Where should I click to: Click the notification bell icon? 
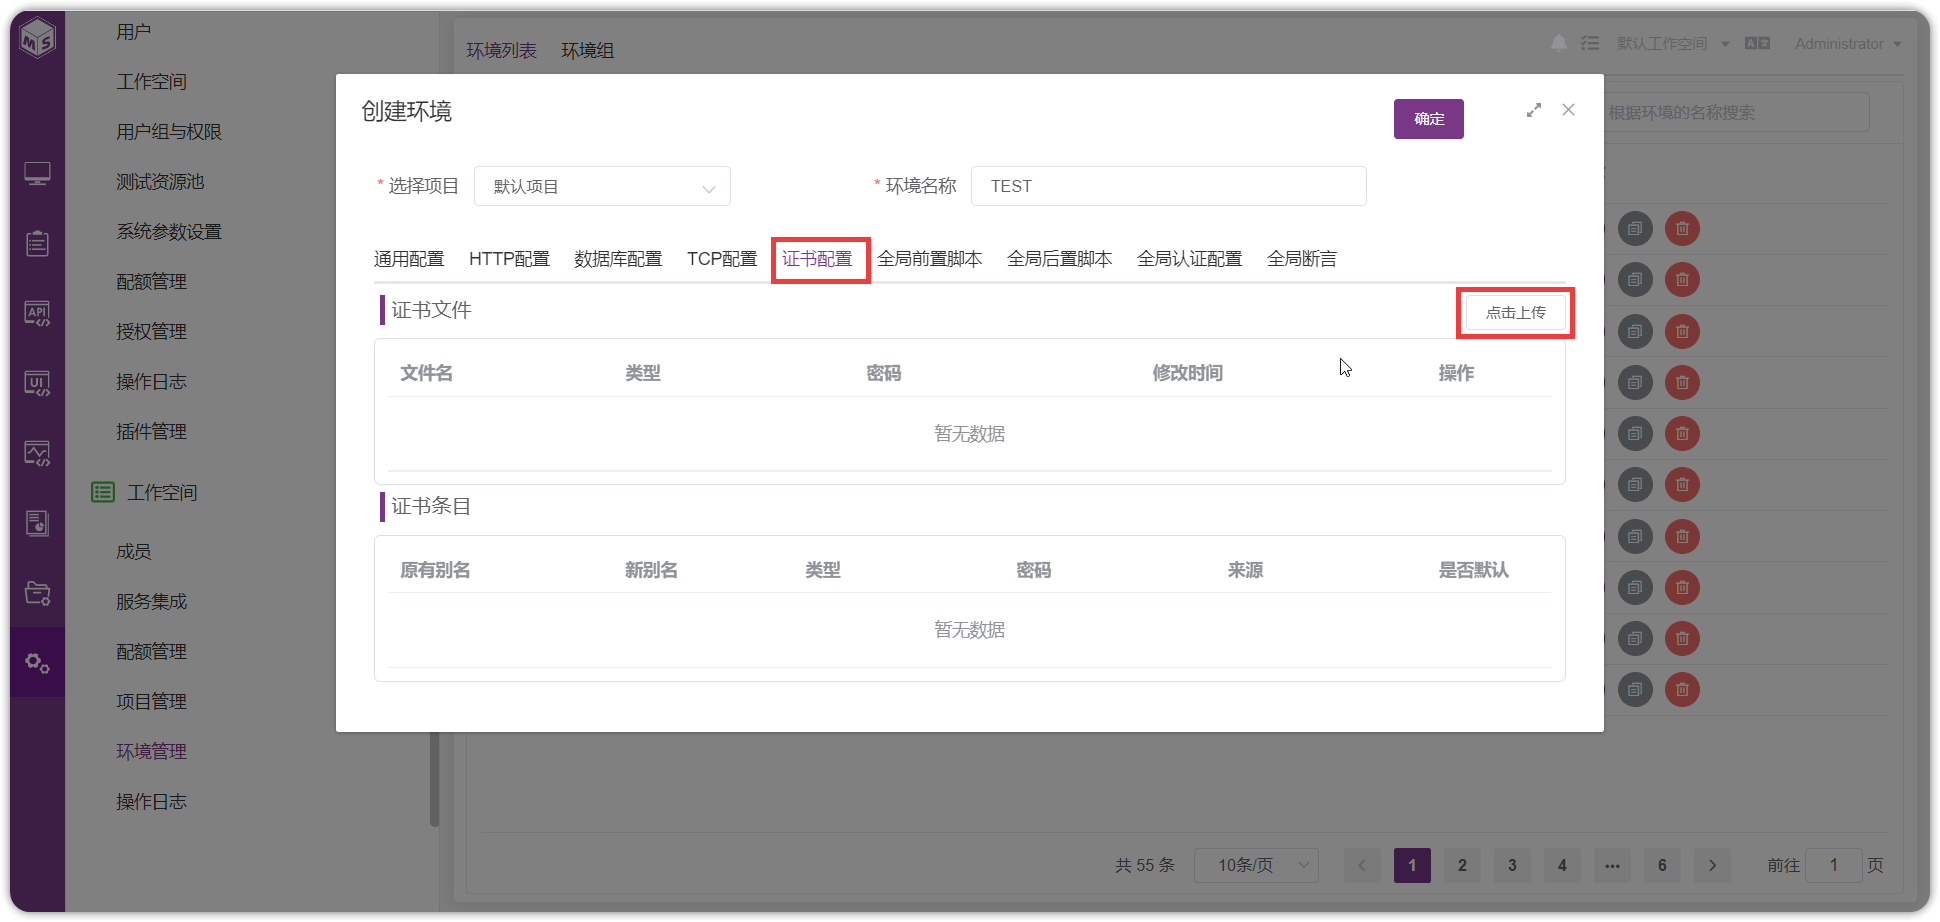click(x=1558, y=43)
